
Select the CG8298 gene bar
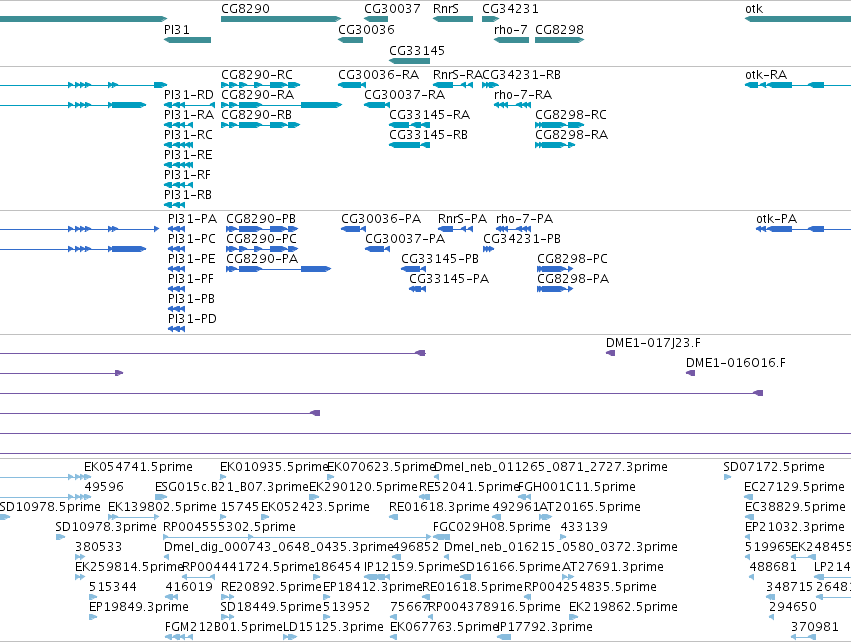tap(559, 40)
